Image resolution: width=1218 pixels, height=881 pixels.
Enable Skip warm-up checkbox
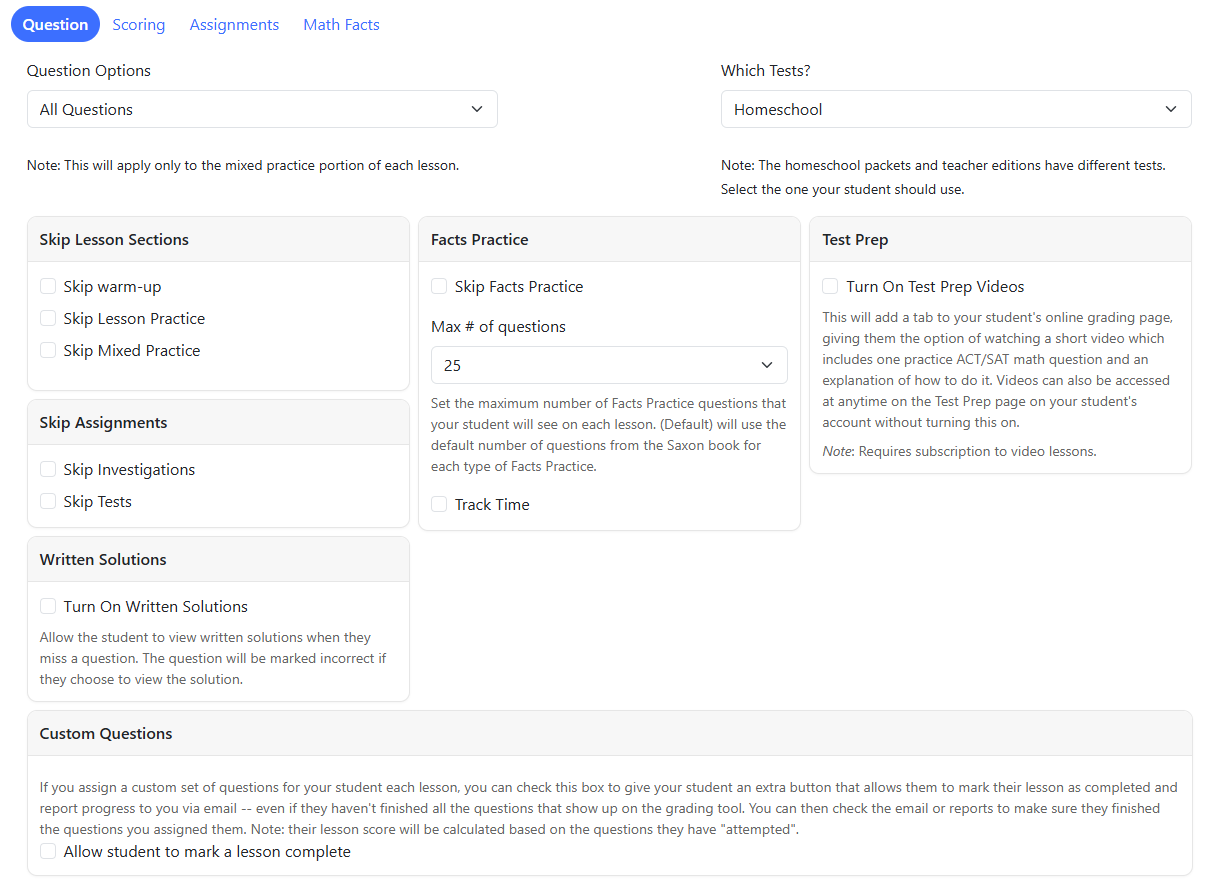pos(48,286)
